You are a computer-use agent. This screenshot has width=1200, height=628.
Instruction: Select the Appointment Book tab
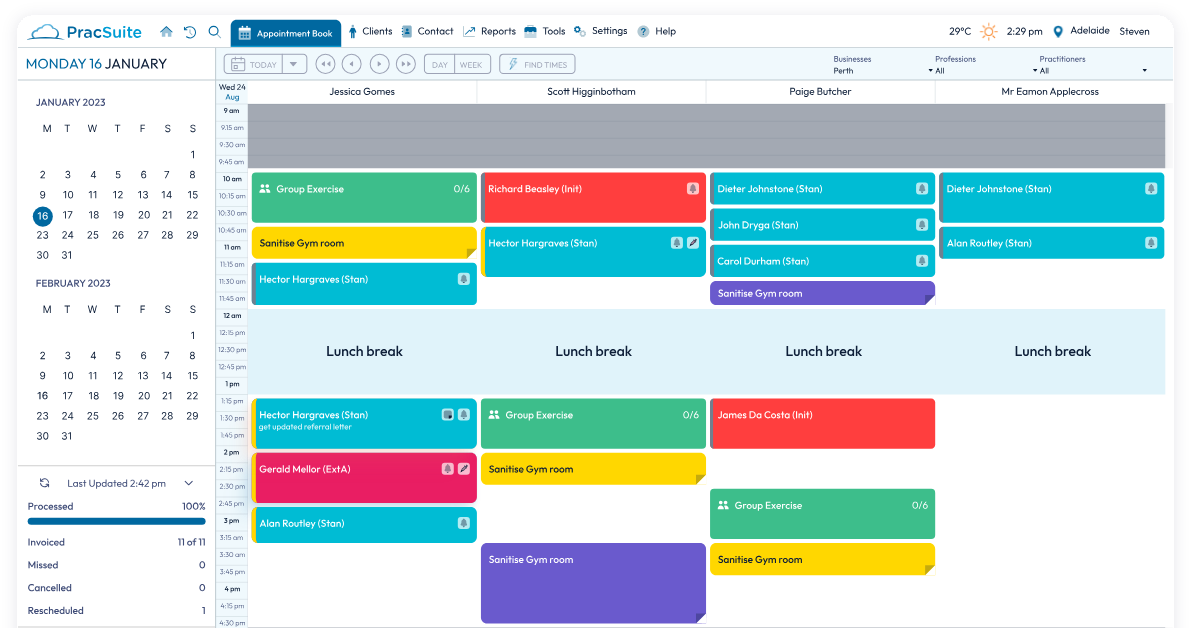coord(285,33)
